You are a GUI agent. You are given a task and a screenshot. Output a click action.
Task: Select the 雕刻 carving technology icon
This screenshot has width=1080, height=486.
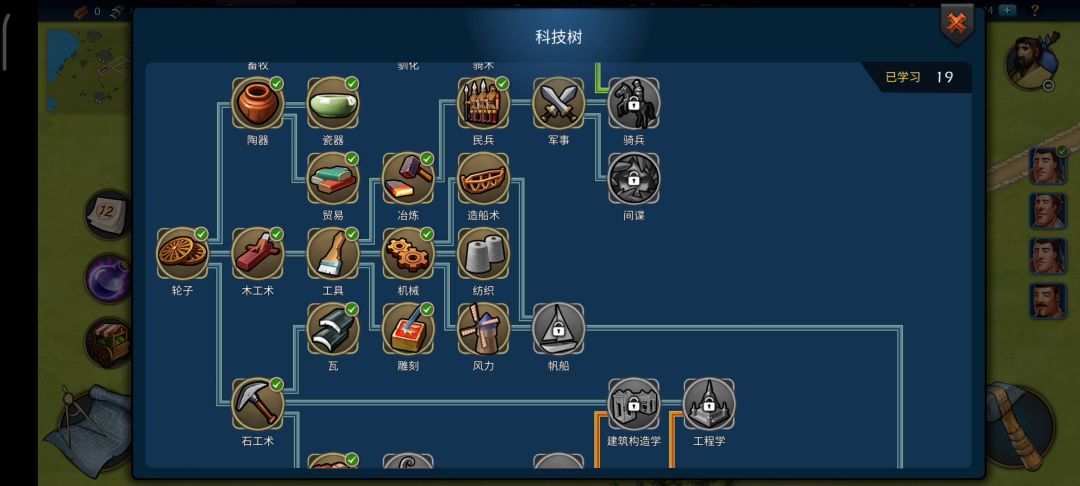click(x=408, y=329)
